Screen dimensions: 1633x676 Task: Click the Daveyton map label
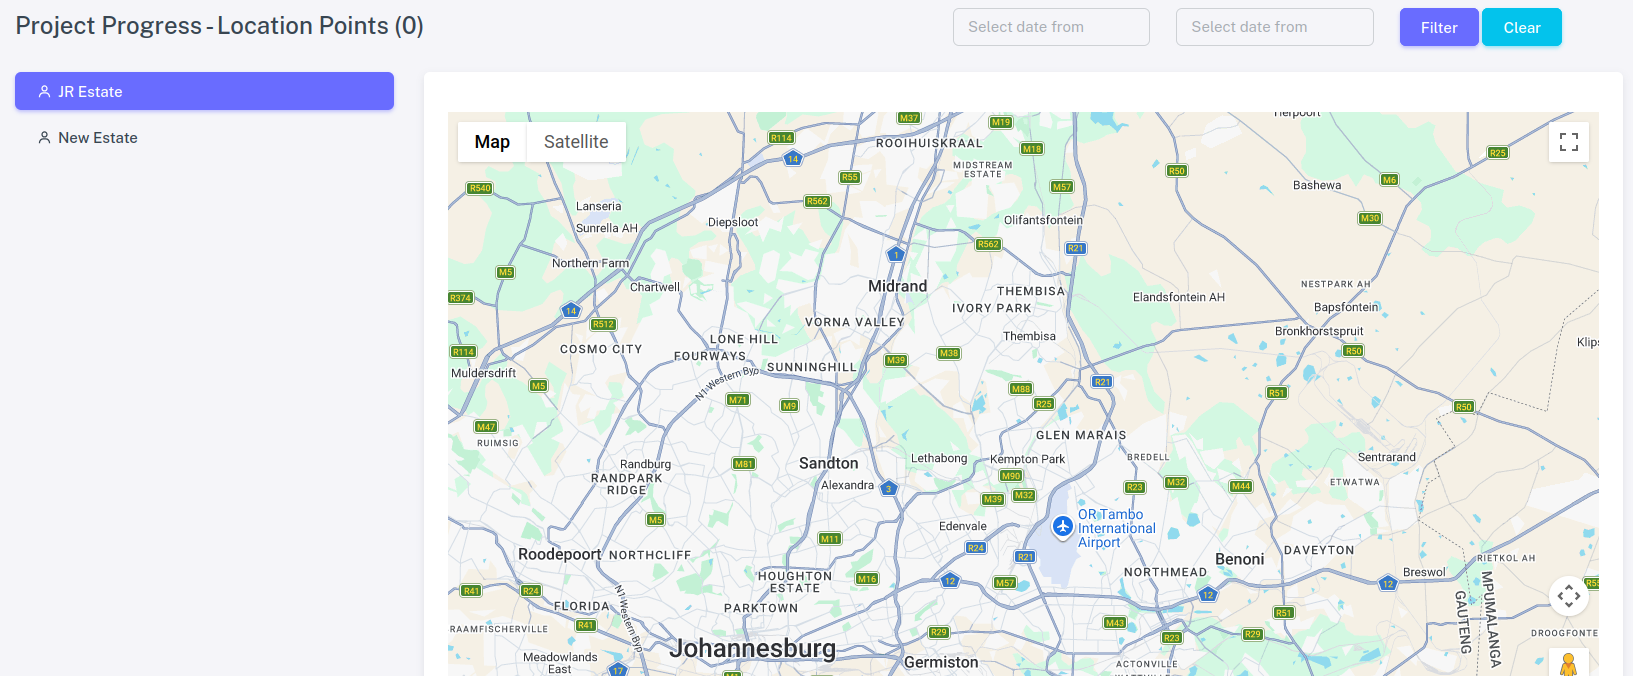point(1319,550)
